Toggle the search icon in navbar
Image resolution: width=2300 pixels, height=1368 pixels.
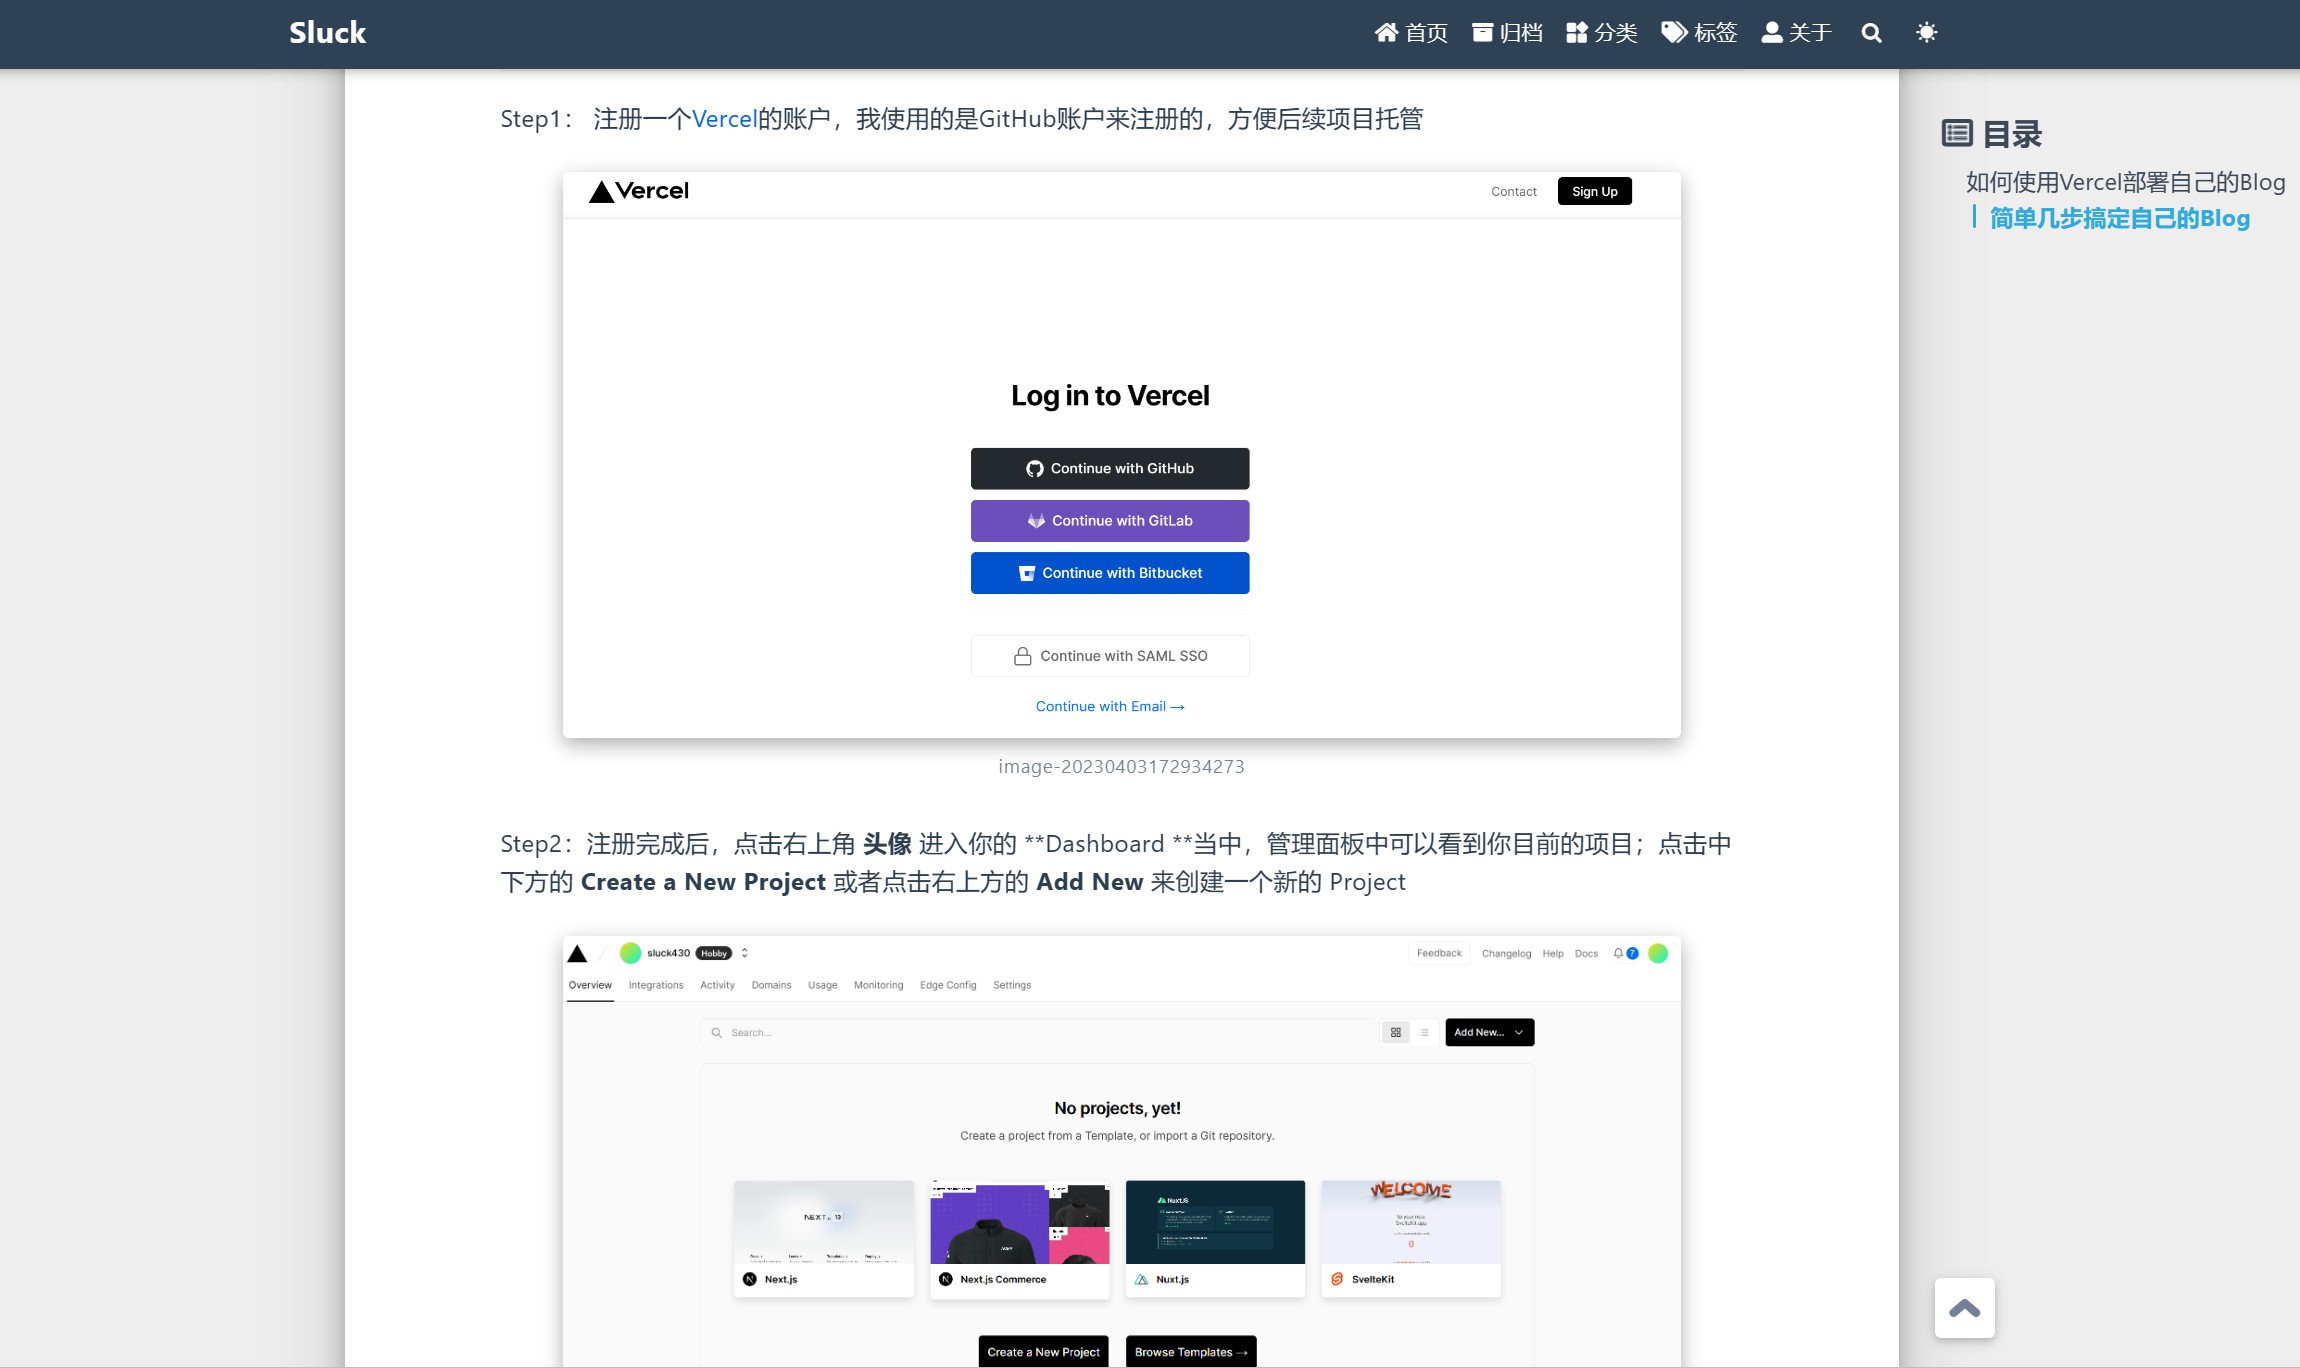(x=1870, y=33)
